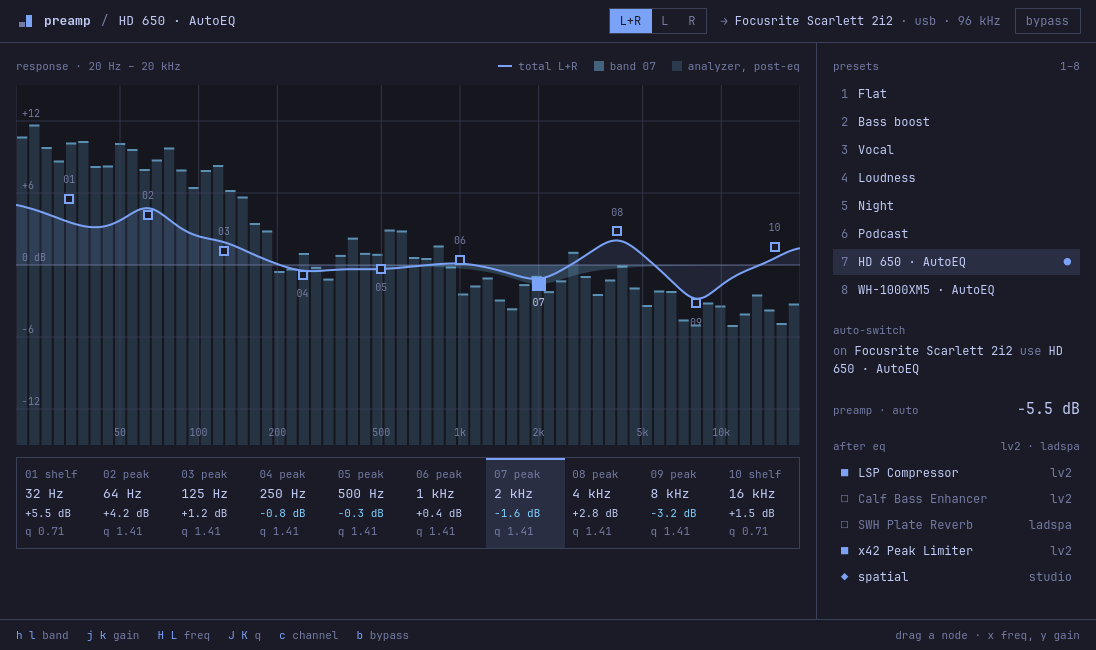Choose the Loudness preset

pyautogui.click(x=956, y=178)
